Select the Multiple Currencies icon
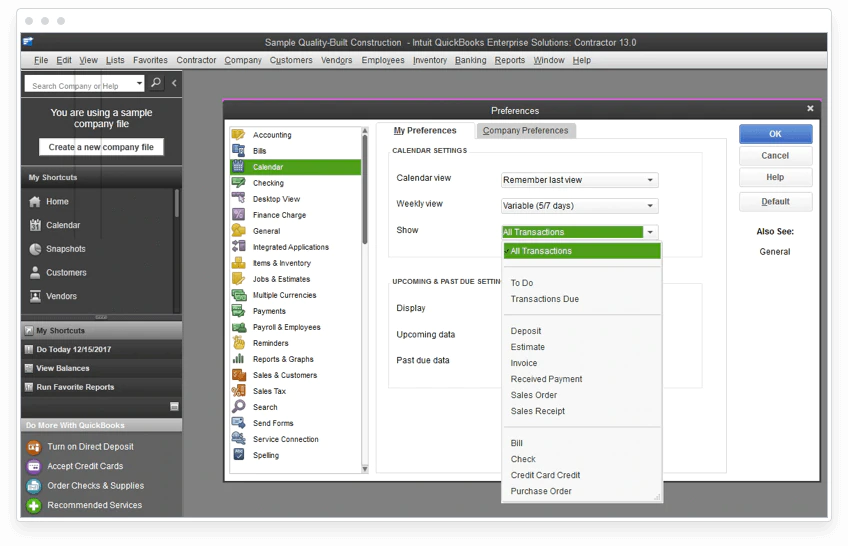This screenshot has height=546, width=848. click(x=238, y=295)
